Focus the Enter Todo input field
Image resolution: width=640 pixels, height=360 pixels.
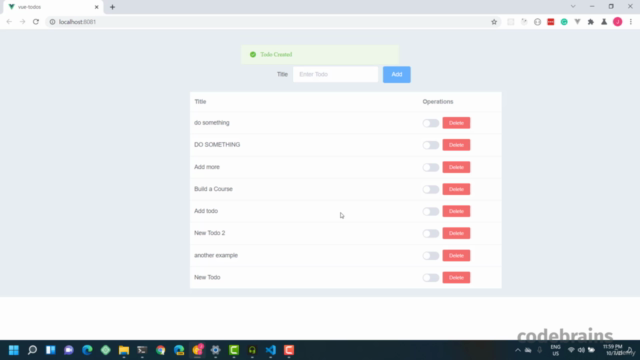pyautogui.click(x=336, y=74)
